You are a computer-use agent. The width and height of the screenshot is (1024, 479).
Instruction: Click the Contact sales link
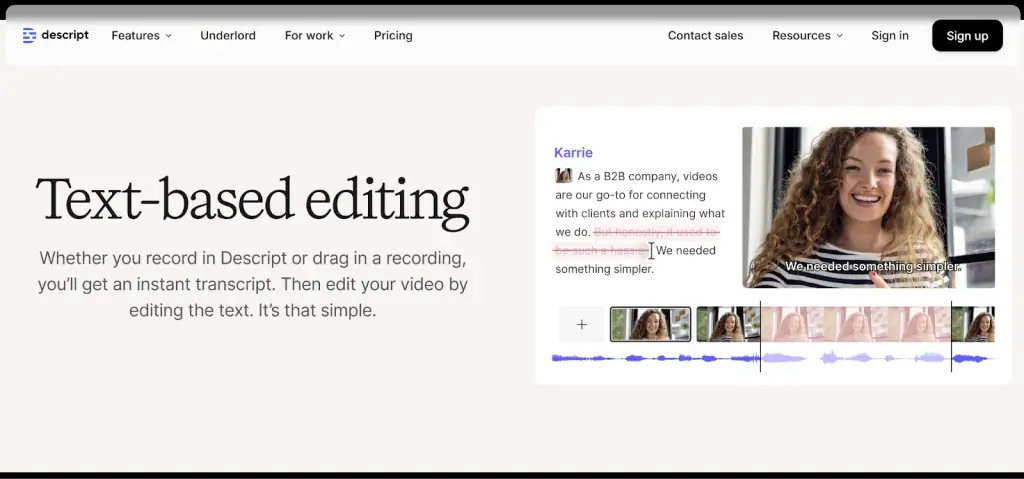point(705,36)
